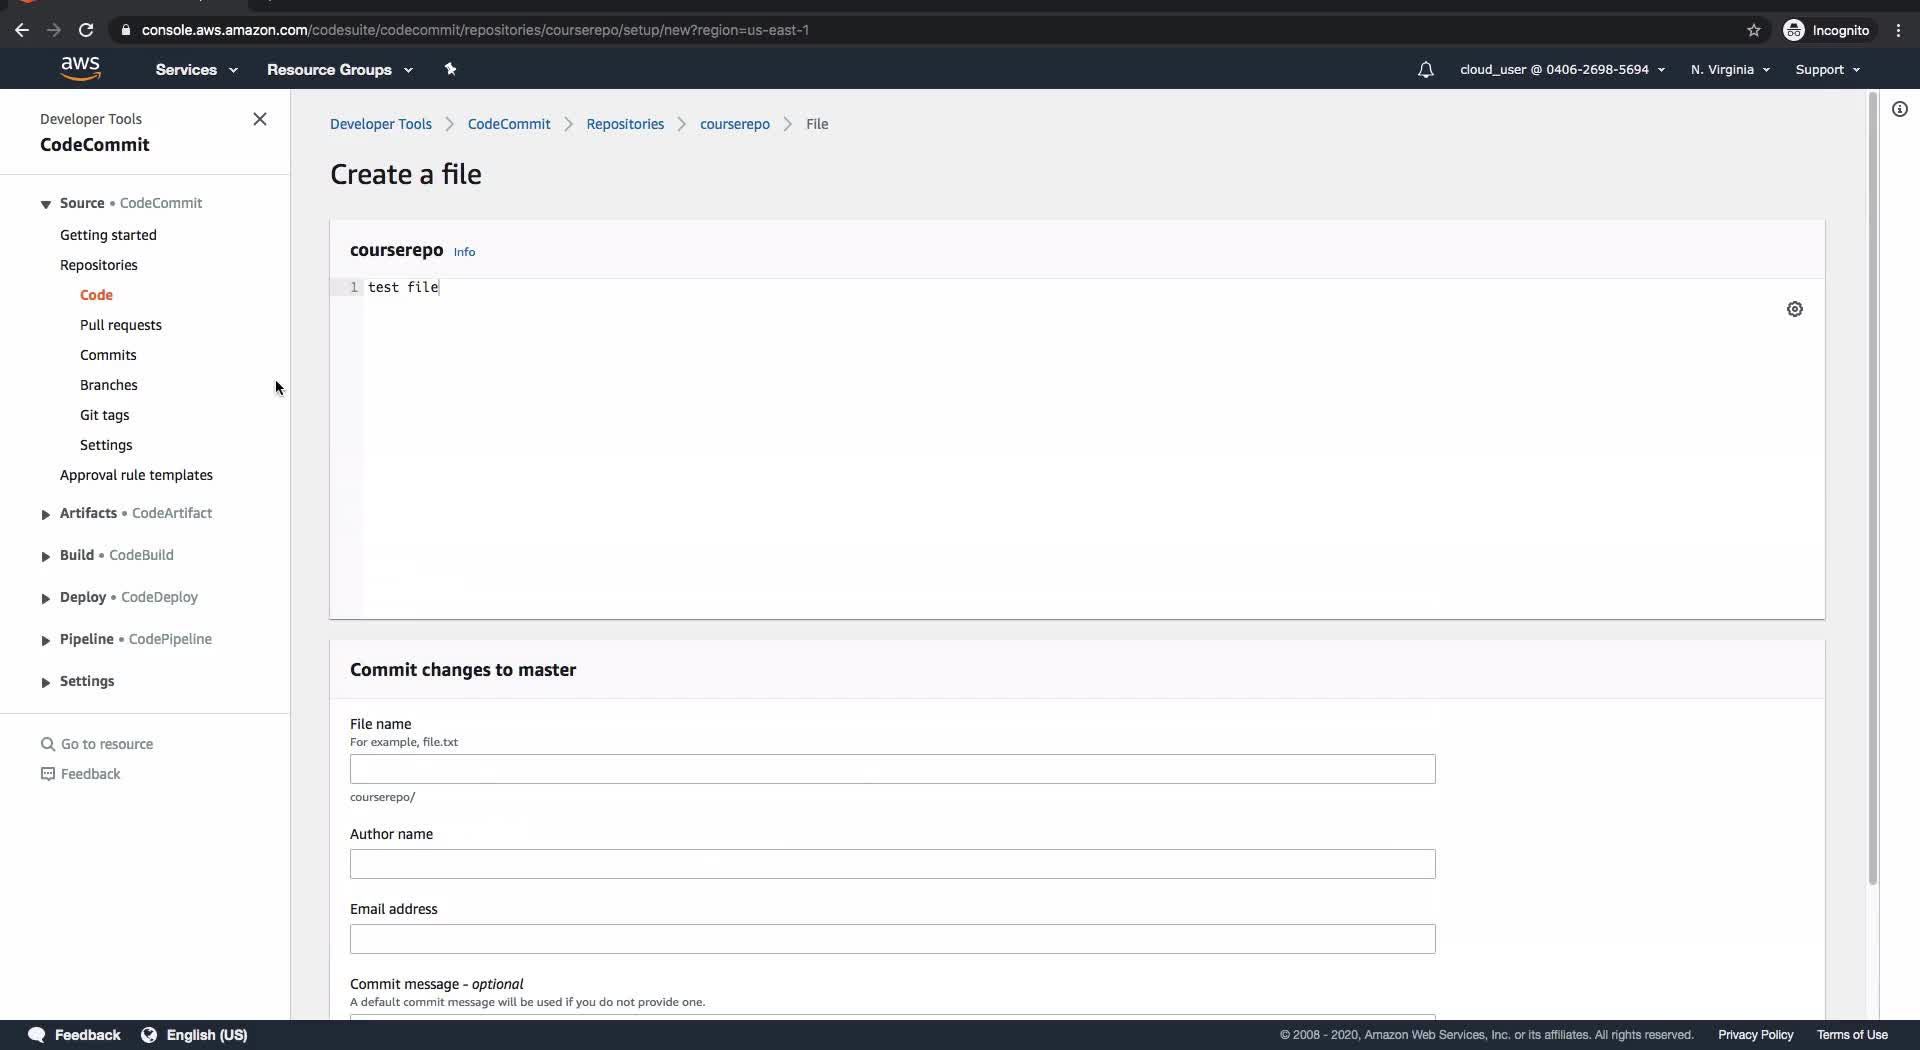The image size is (1920, 1050).
Task: Expand the Artifacts CodeArtifact section
Action: pos(46,514)
